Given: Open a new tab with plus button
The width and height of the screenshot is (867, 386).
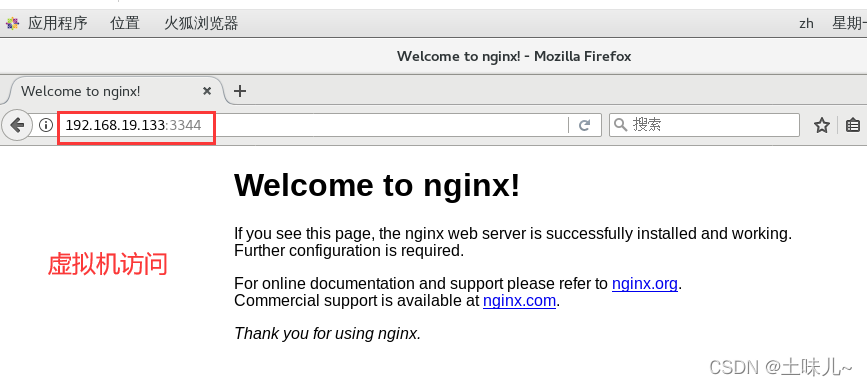Looking at the screenshot, I should point(239,91).
